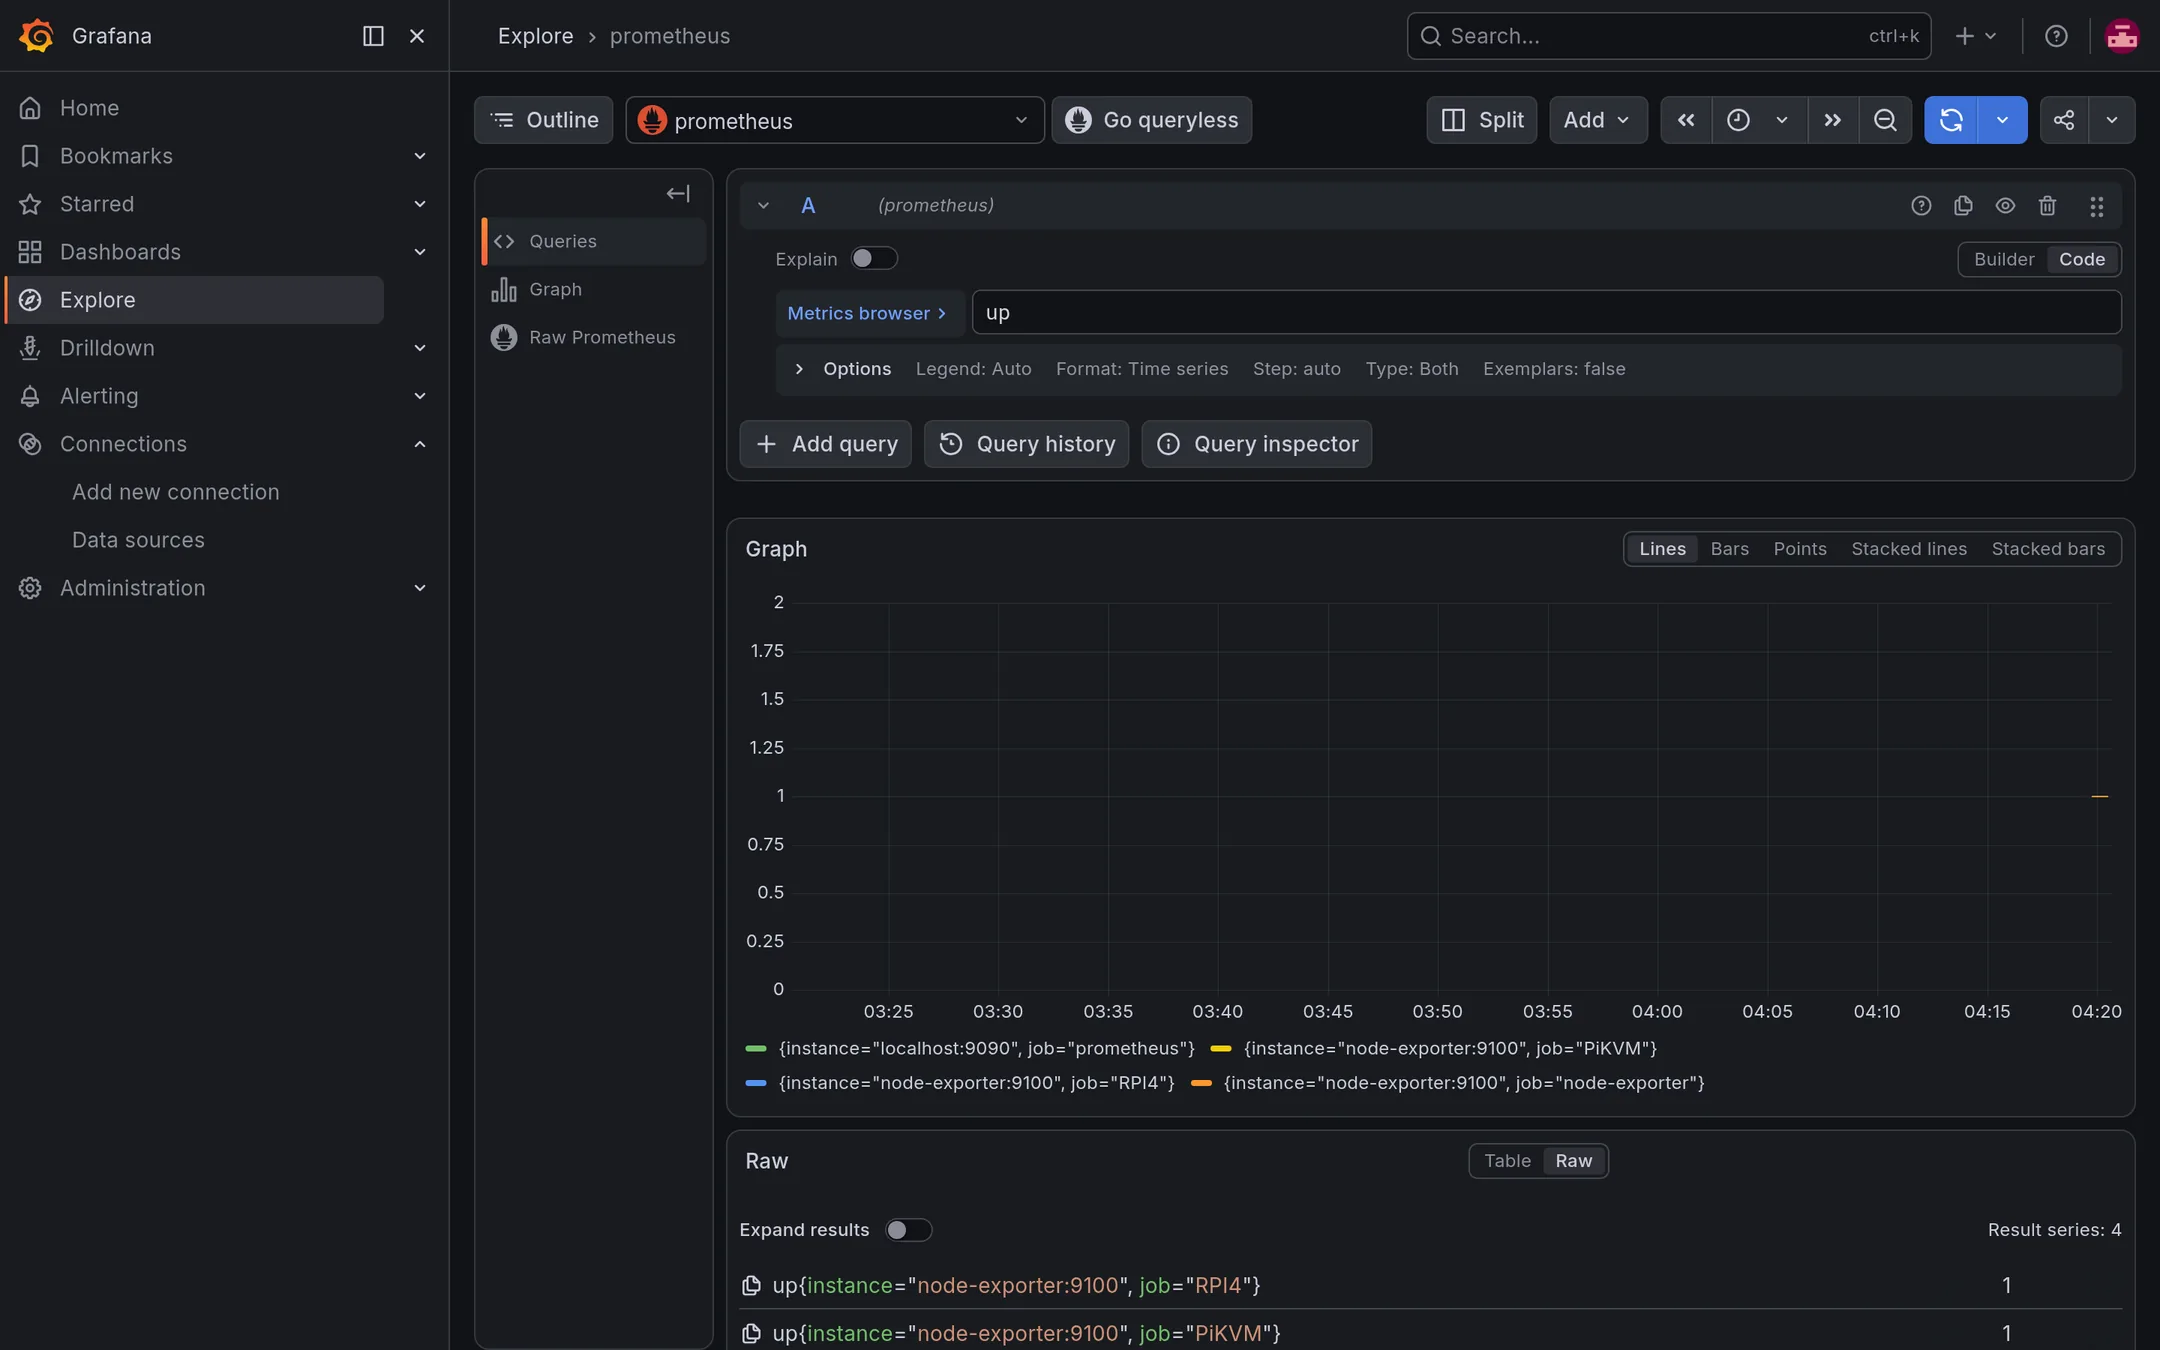
Task: Select the Bars graph style
Action: [x=1729, y=549]
